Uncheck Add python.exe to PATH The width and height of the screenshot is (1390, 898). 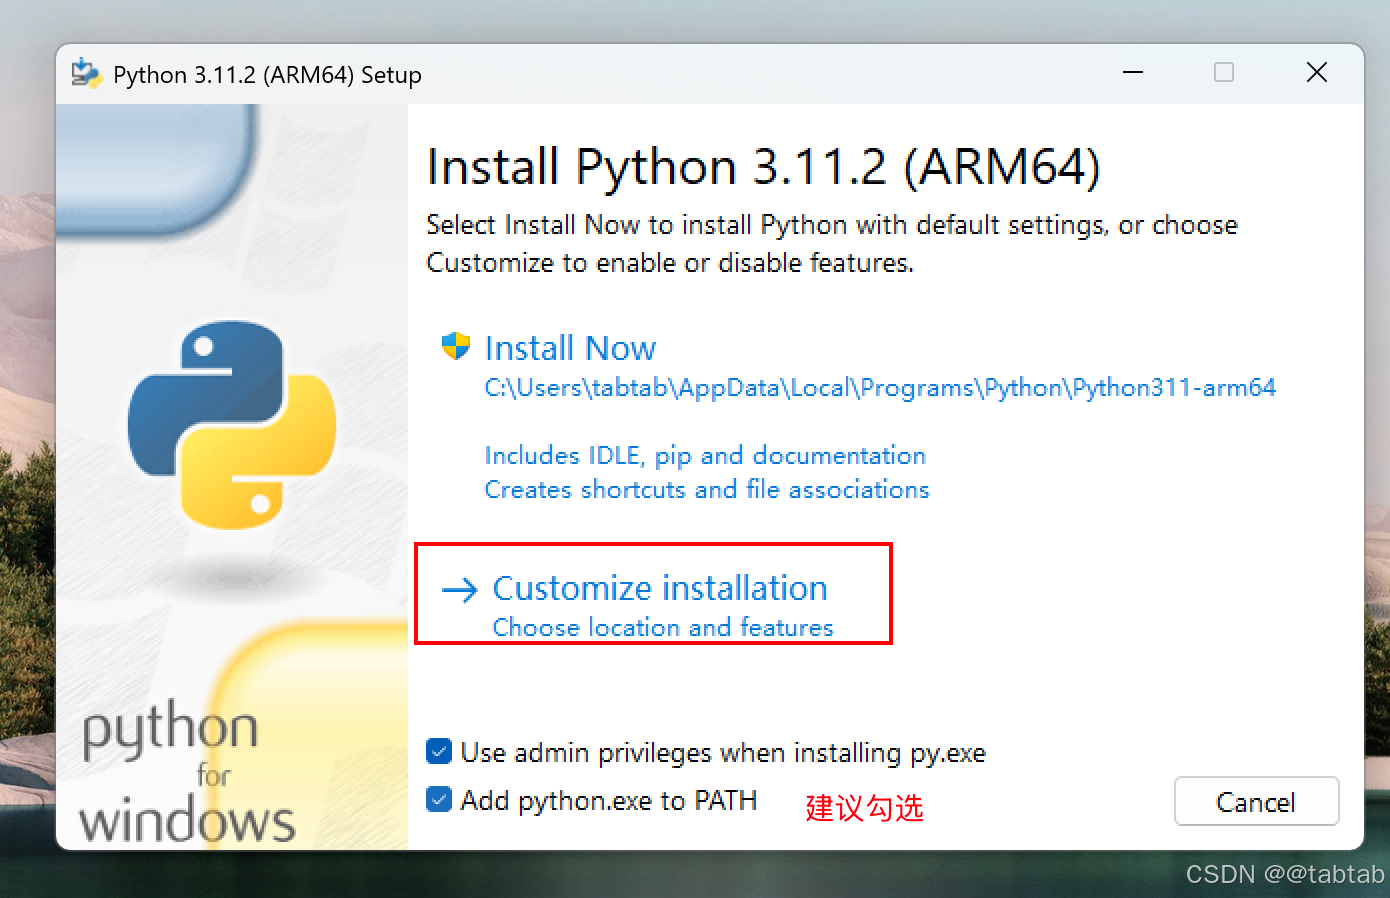tap(439, 799)
